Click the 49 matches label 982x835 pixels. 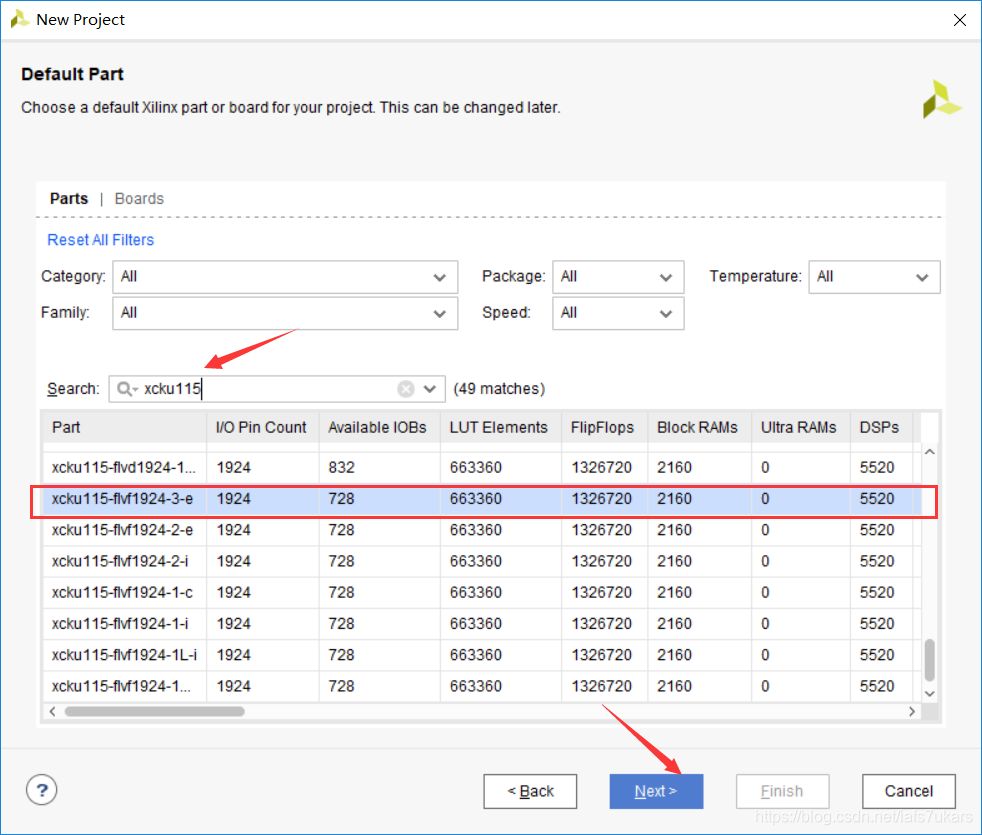(499, 389)
